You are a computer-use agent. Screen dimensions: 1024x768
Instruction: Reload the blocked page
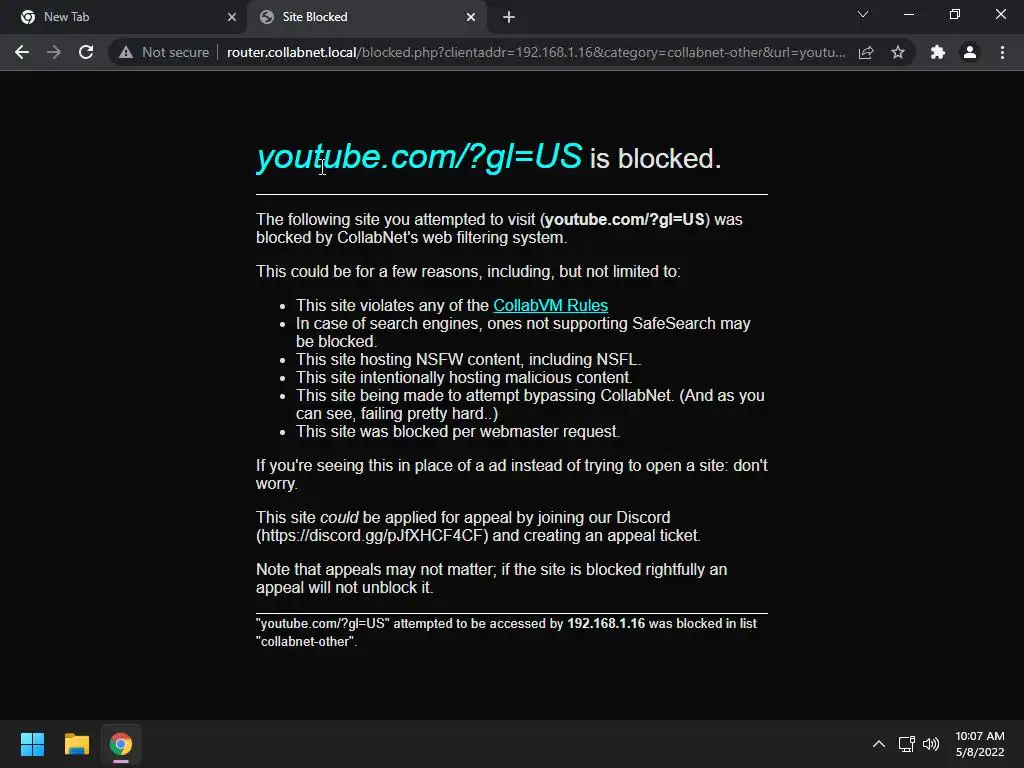point(86,52)
